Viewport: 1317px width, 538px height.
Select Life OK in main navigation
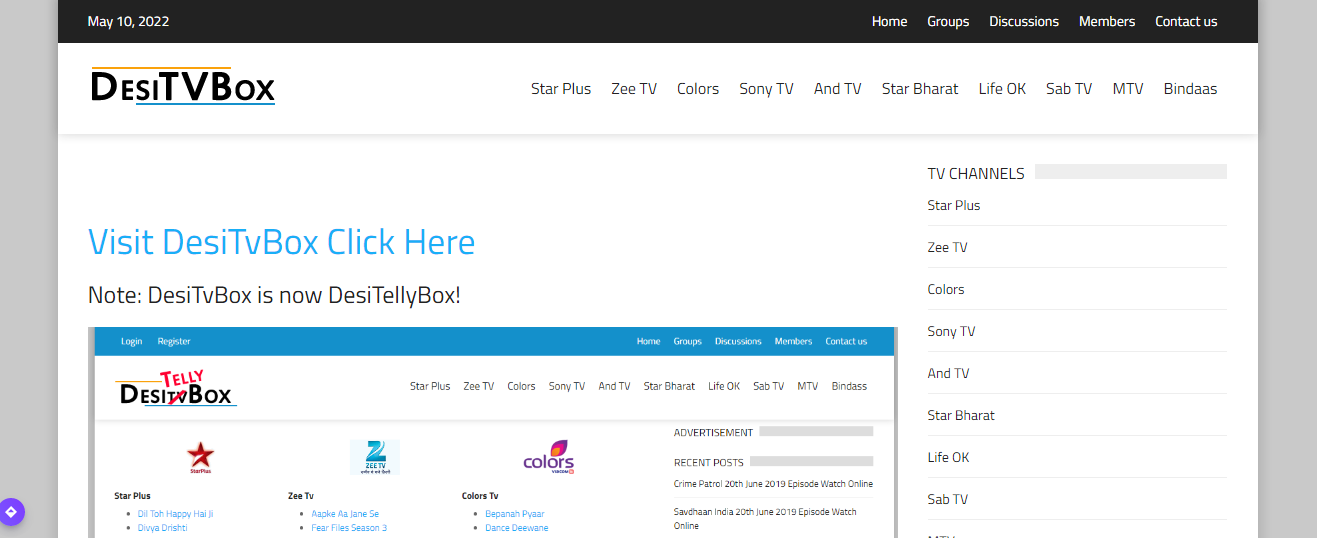point(1002,88)
